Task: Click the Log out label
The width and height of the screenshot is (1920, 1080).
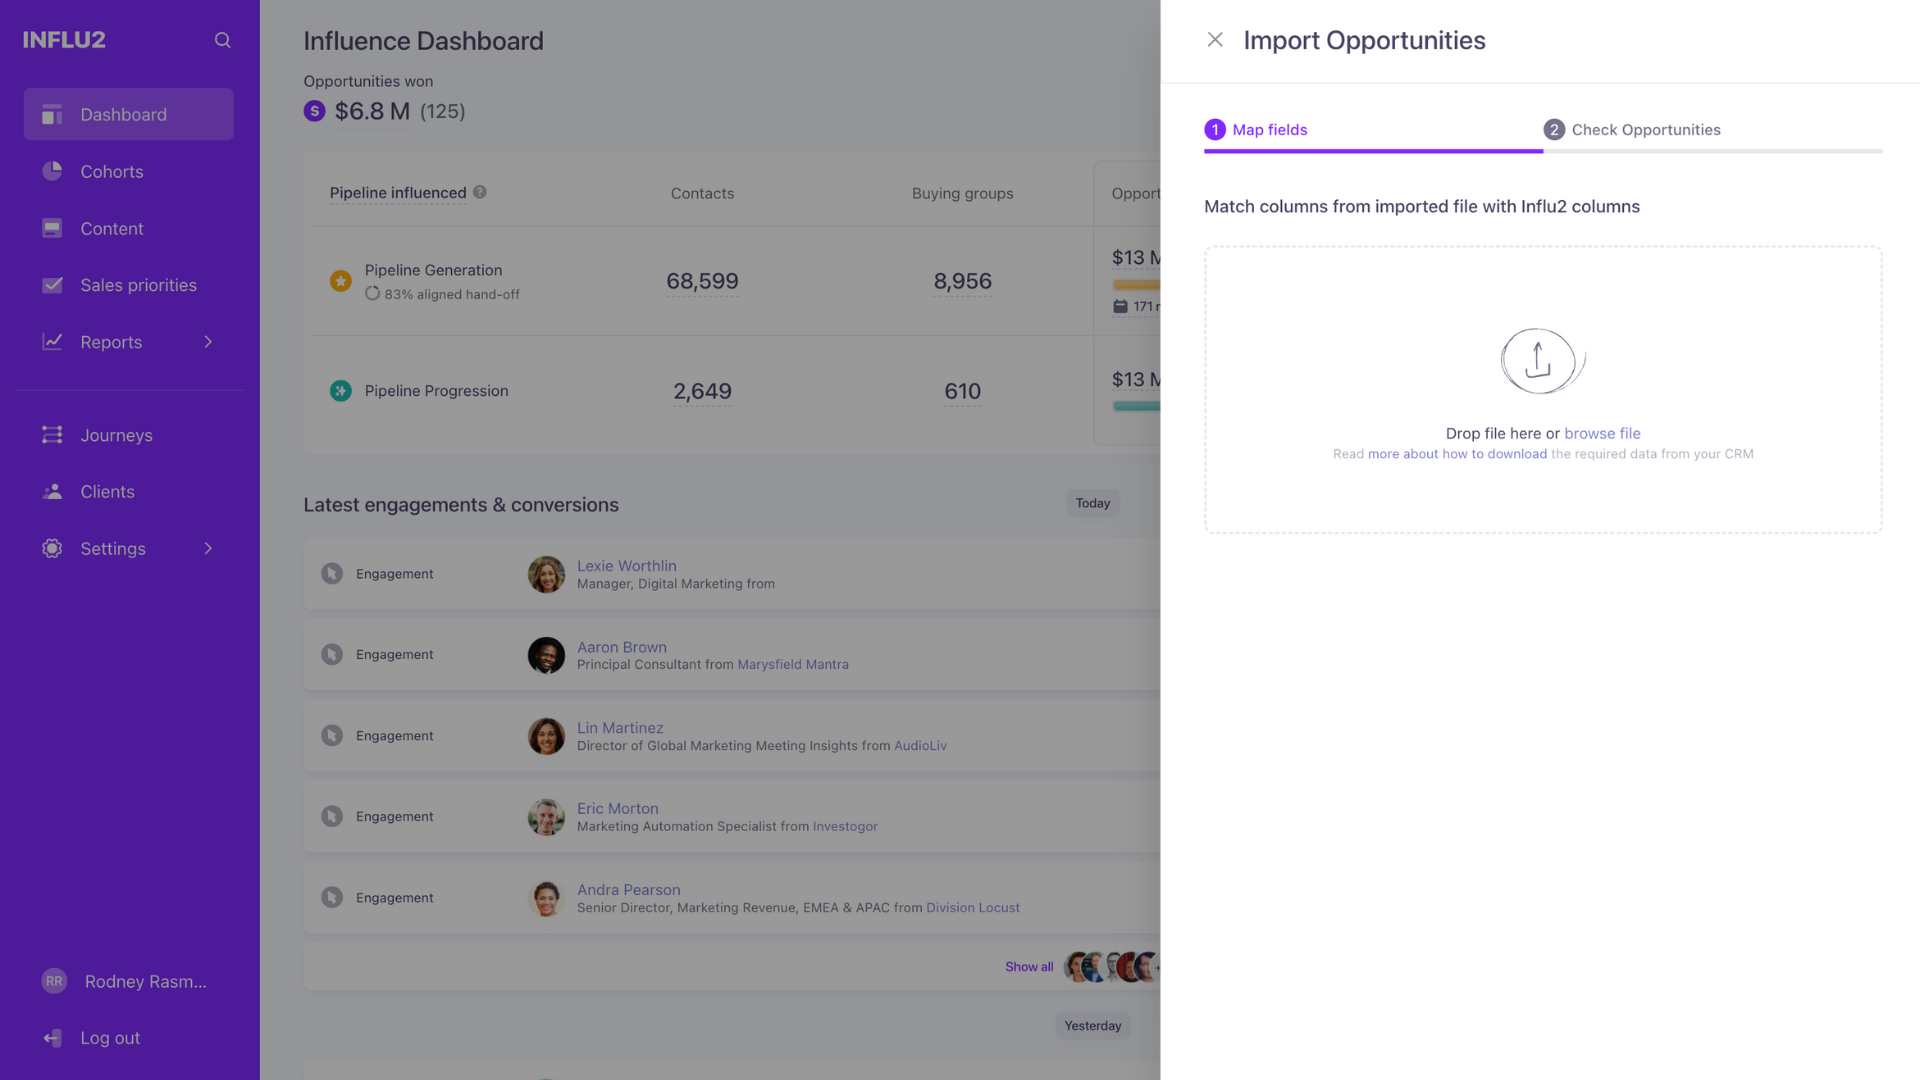Action: click(110, 1038)
